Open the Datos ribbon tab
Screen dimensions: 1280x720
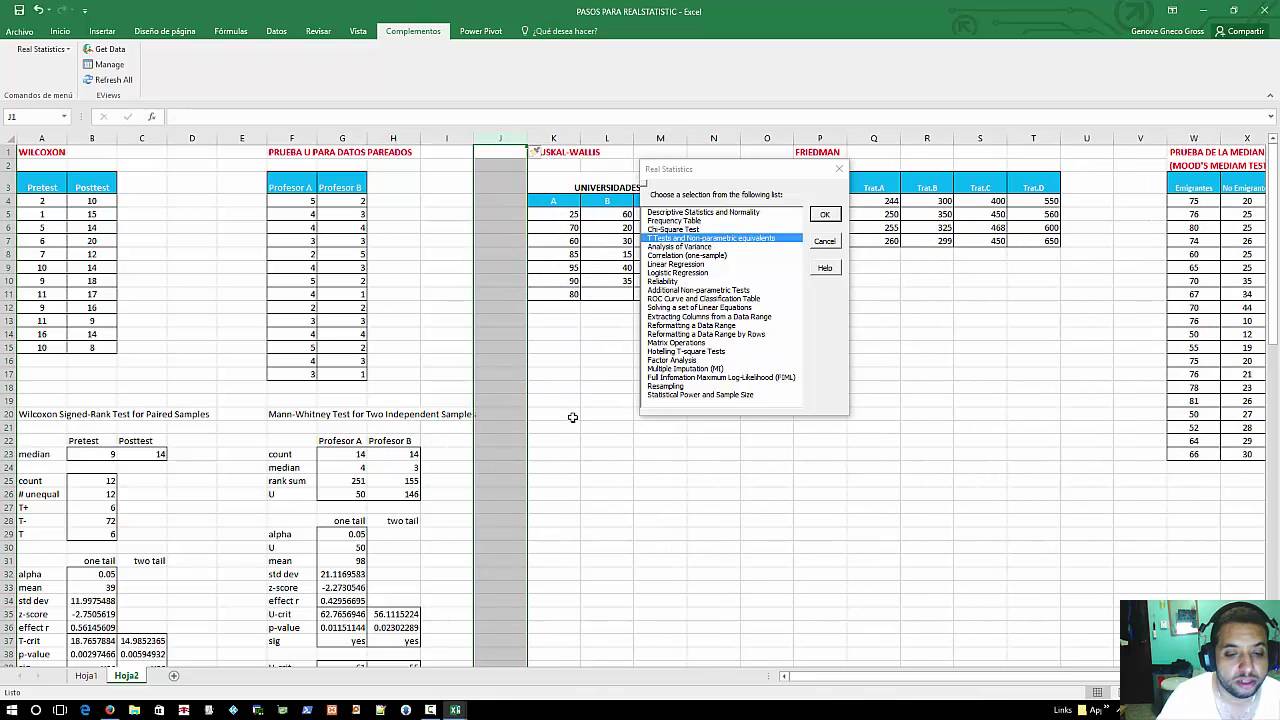pos(276,31)
